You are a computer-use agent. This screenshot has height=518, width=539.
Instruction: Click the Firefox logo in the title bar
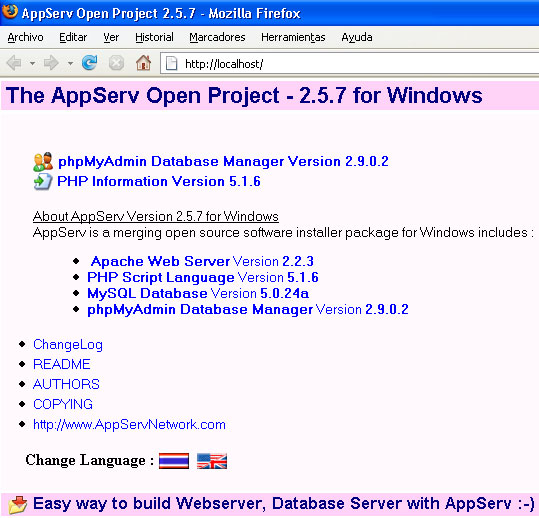coord(10,11)
